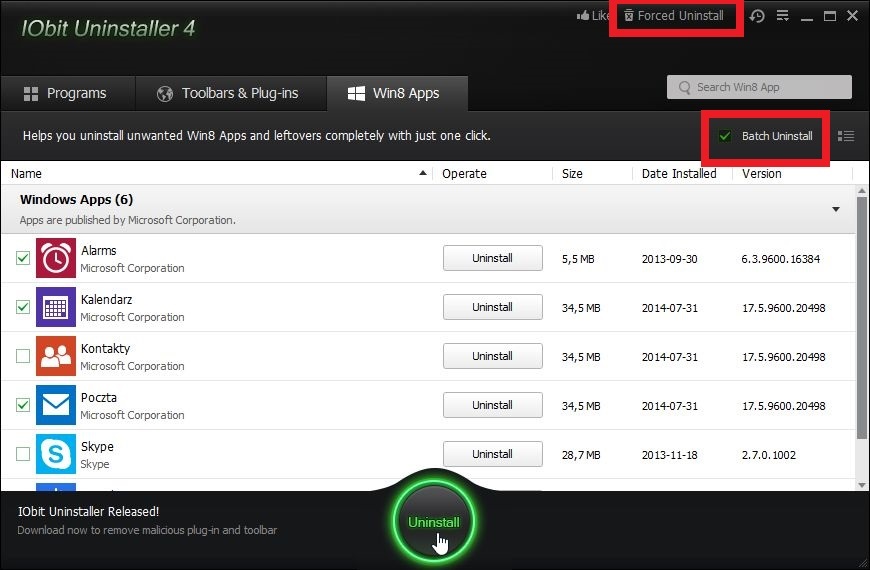The height and width of the screenshot is (570, 870).
Task: Open the uninstall history clock icon
Action: [757, 16]
